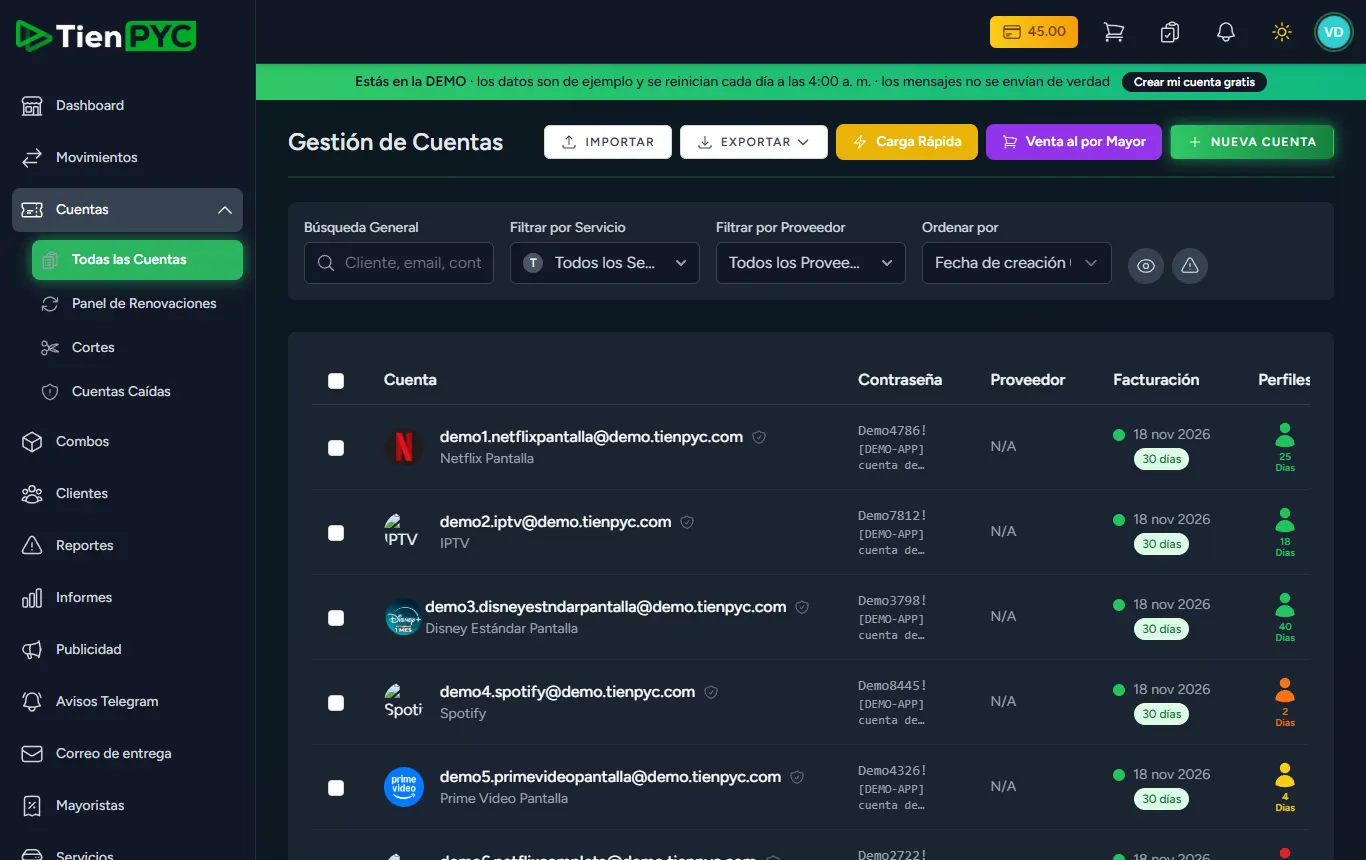The width and height of the screenshot is (1366, 860).
Task: Go to Dashboard in the sidebar
Action: pos(127,106)
